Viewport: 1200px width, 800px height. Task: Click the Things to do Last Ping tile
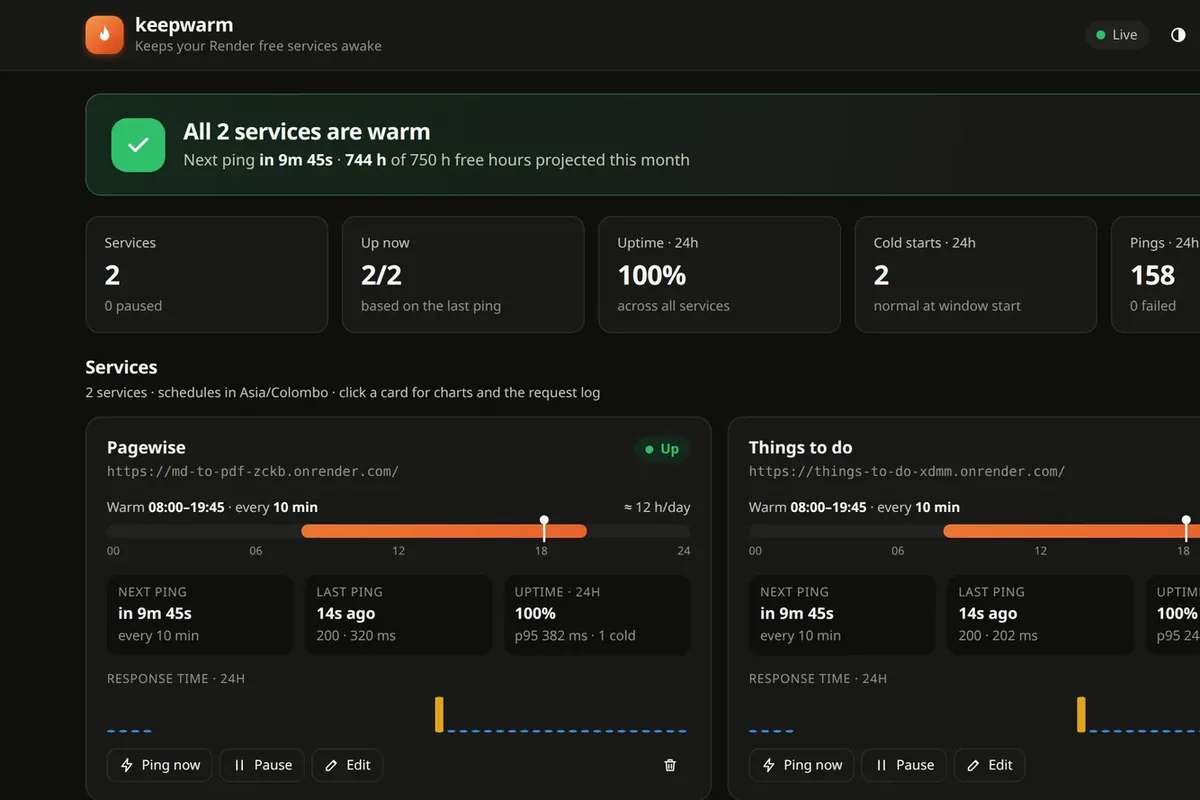tap(1040, 614)
